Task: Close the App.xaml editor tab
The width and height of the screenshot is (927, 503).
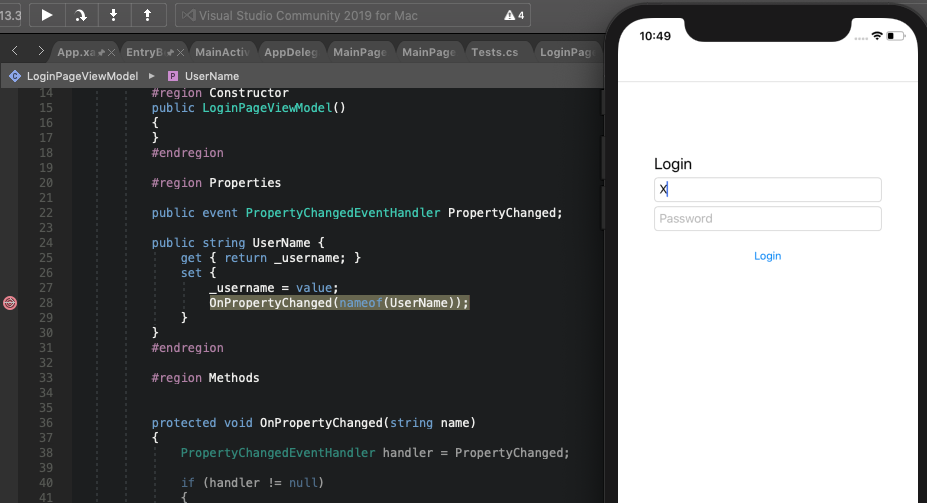Action: [110, 52]
